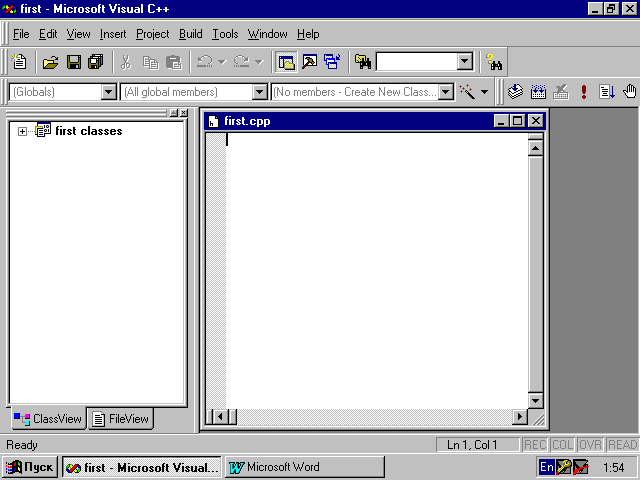The image size is (640, 480).
Task: Click the Redo arrow icon
Action: [x=241, y=62]
